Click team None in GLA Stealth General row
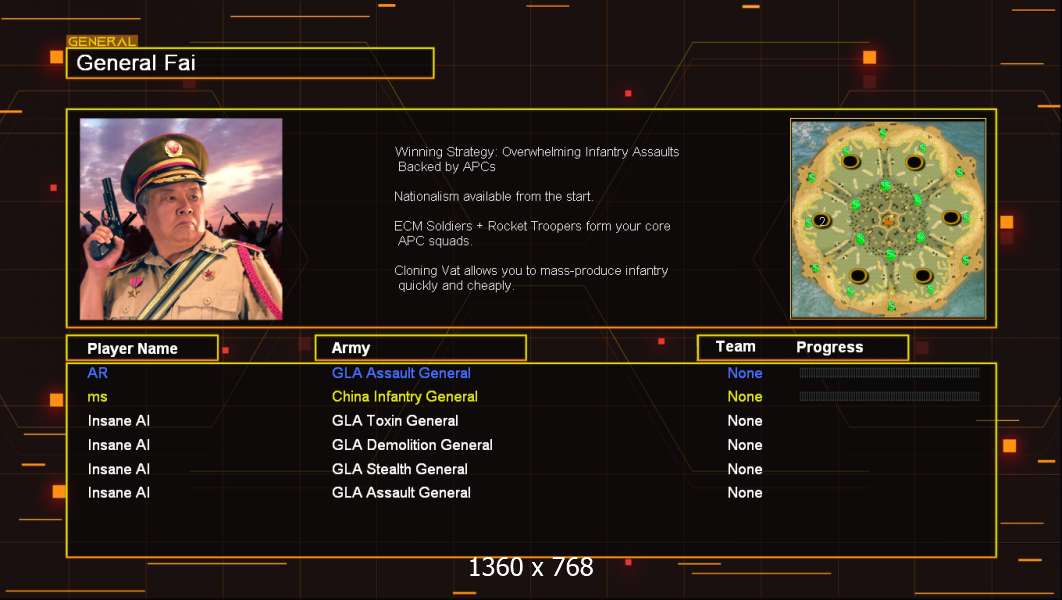The image size is (1062, 600). (744, 469)
